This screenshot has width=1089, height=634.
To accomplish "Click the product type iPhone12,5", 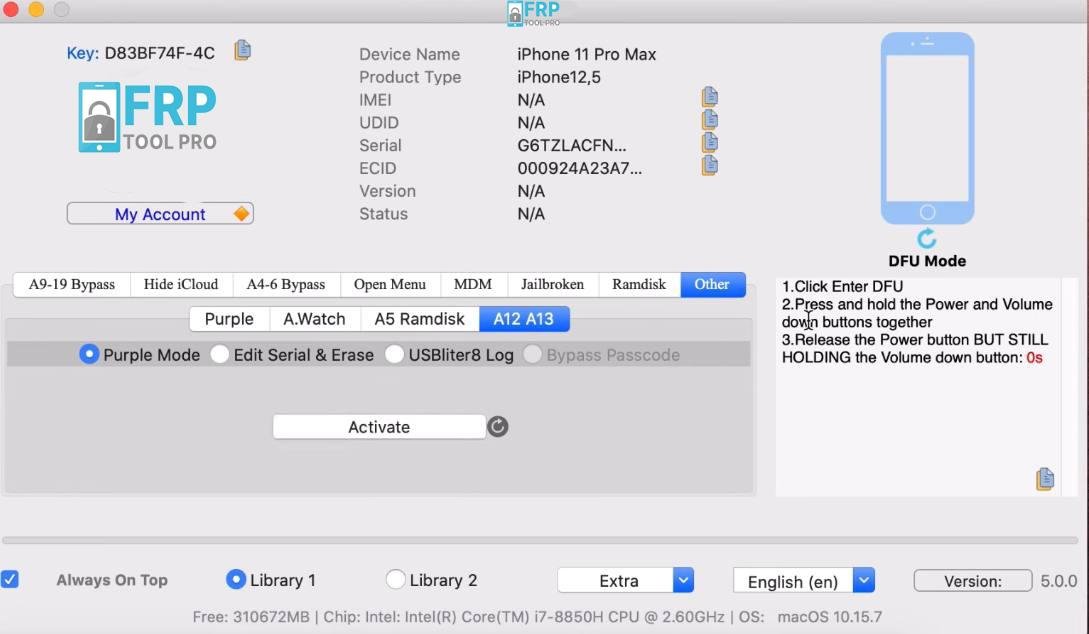I will [x=558, y=77].
